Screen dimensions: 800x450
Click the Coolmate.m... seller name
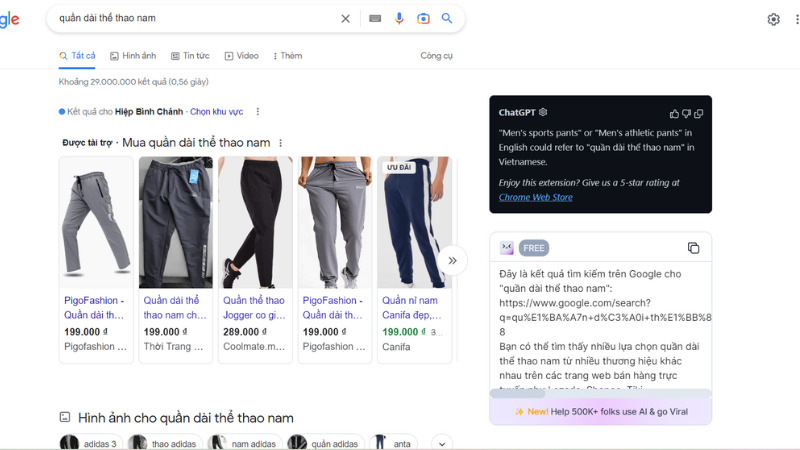[254, 347]
